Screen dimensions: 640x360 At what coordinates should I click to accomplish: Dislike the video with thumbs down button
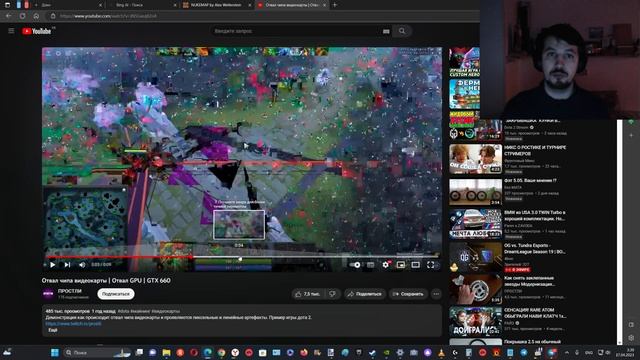[x=333, y=294]
